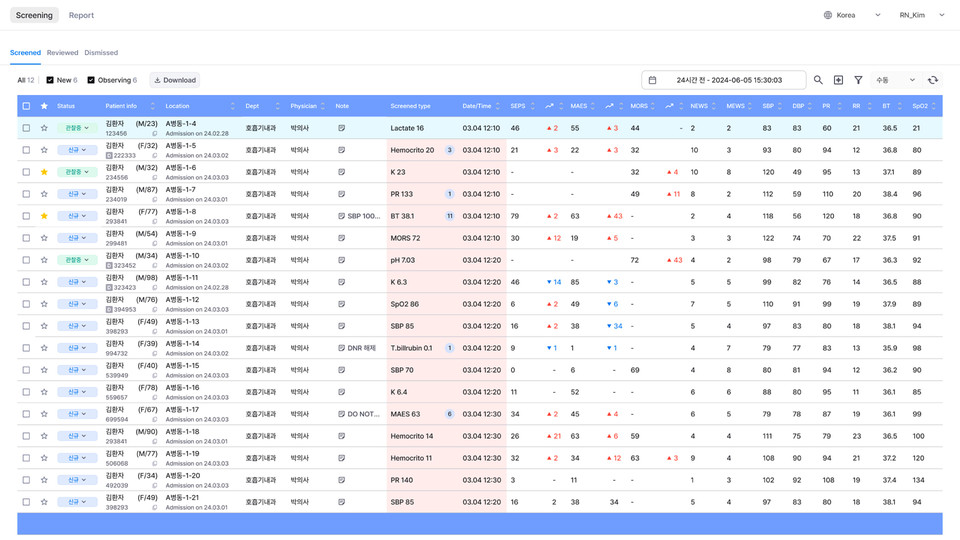This screenshot has width=960, height=540.
Task: Switch to Screening top tab
Action: pyautogui.click(x=34, y=15)
